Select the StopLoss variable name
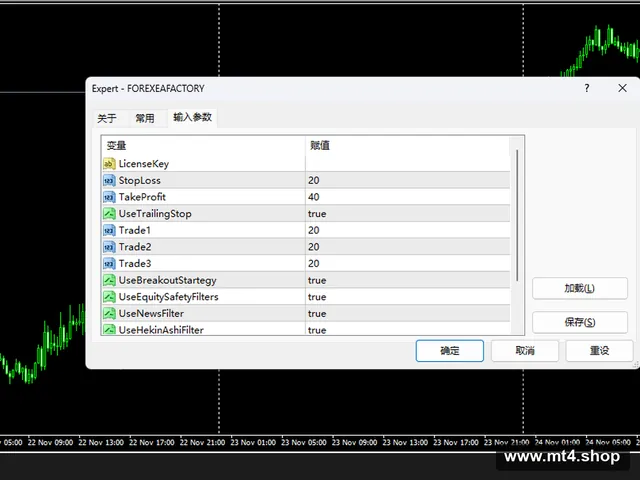This screenshot has height=480, width=640. (x=140, y=180)
